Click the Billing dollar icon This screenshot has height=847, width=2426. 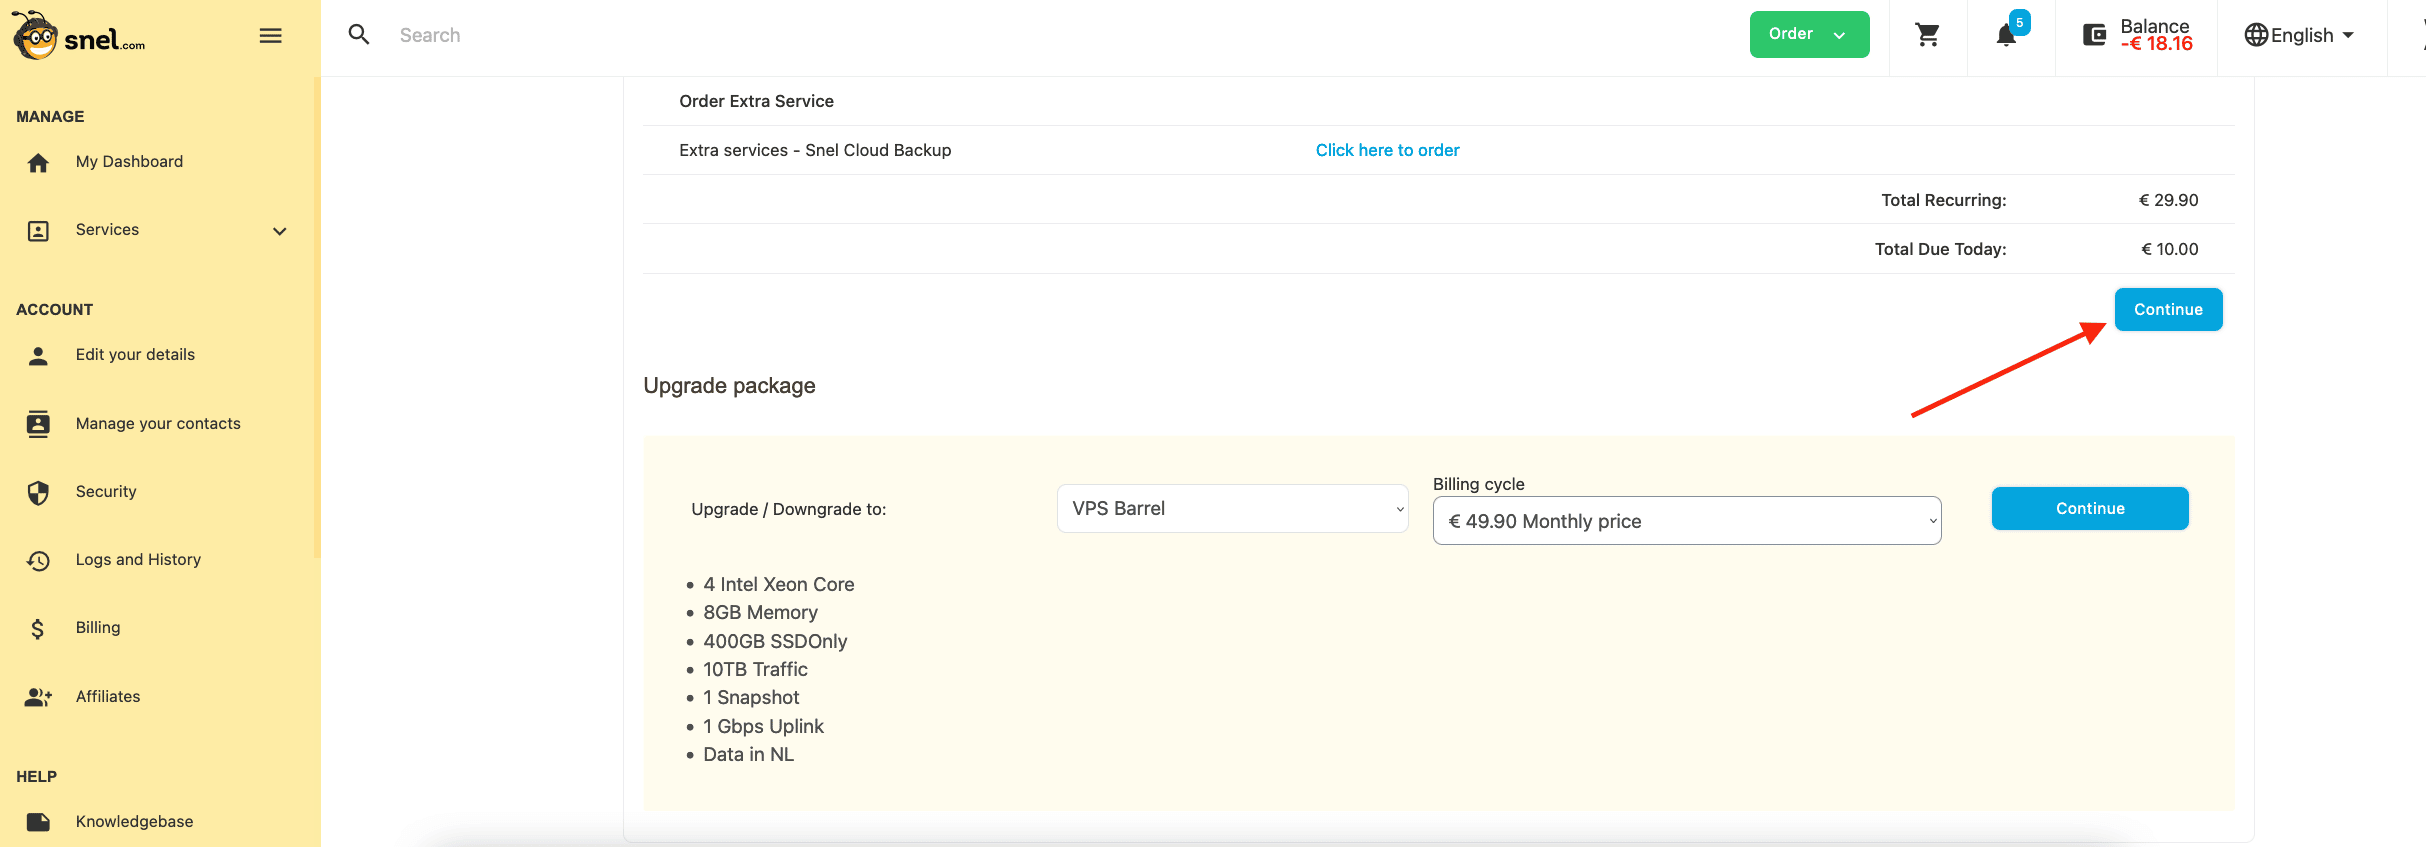coord(38,628)
